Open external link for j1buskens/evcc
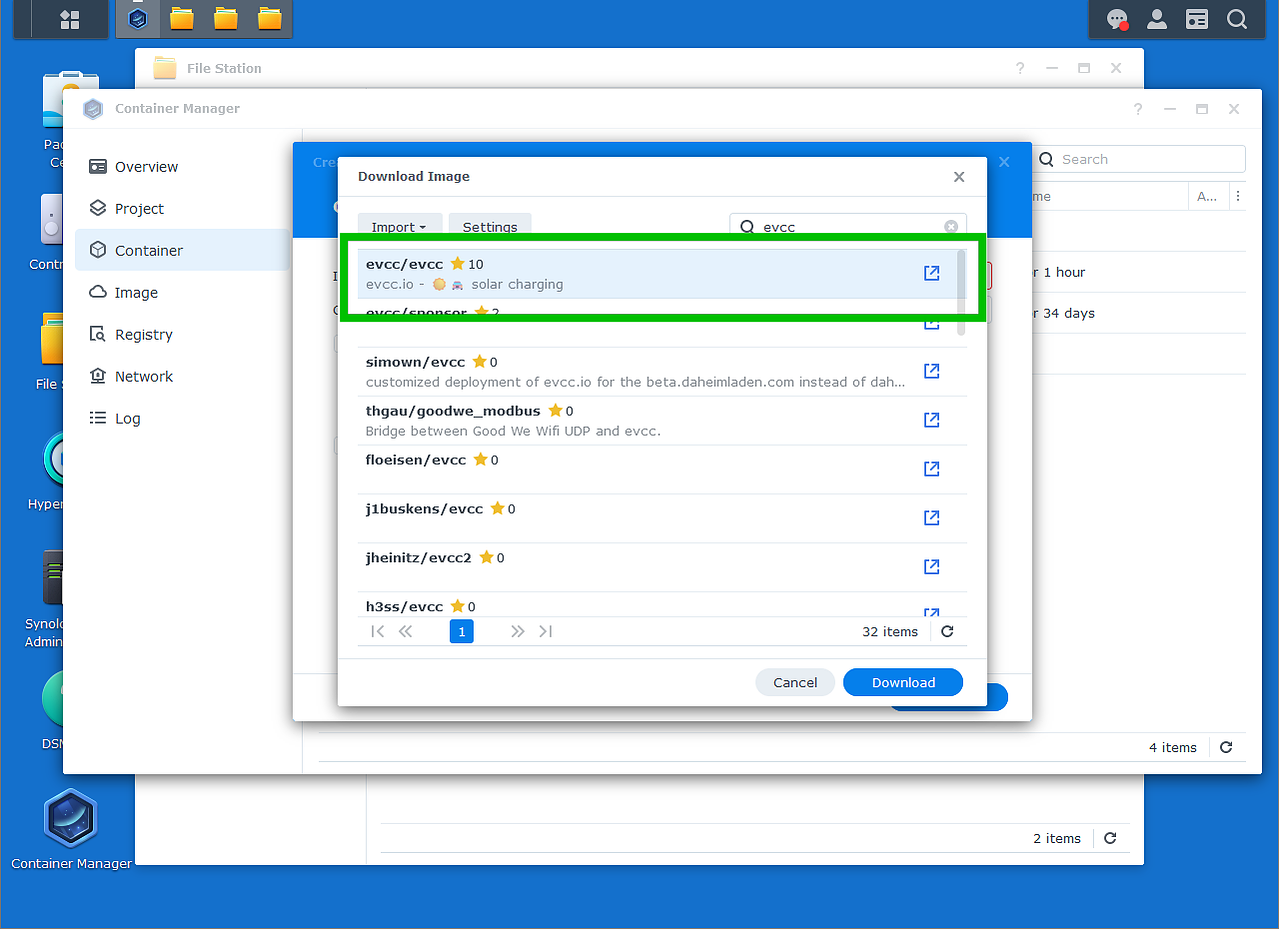The image size is (1279, 929). [x=931, y=518]
